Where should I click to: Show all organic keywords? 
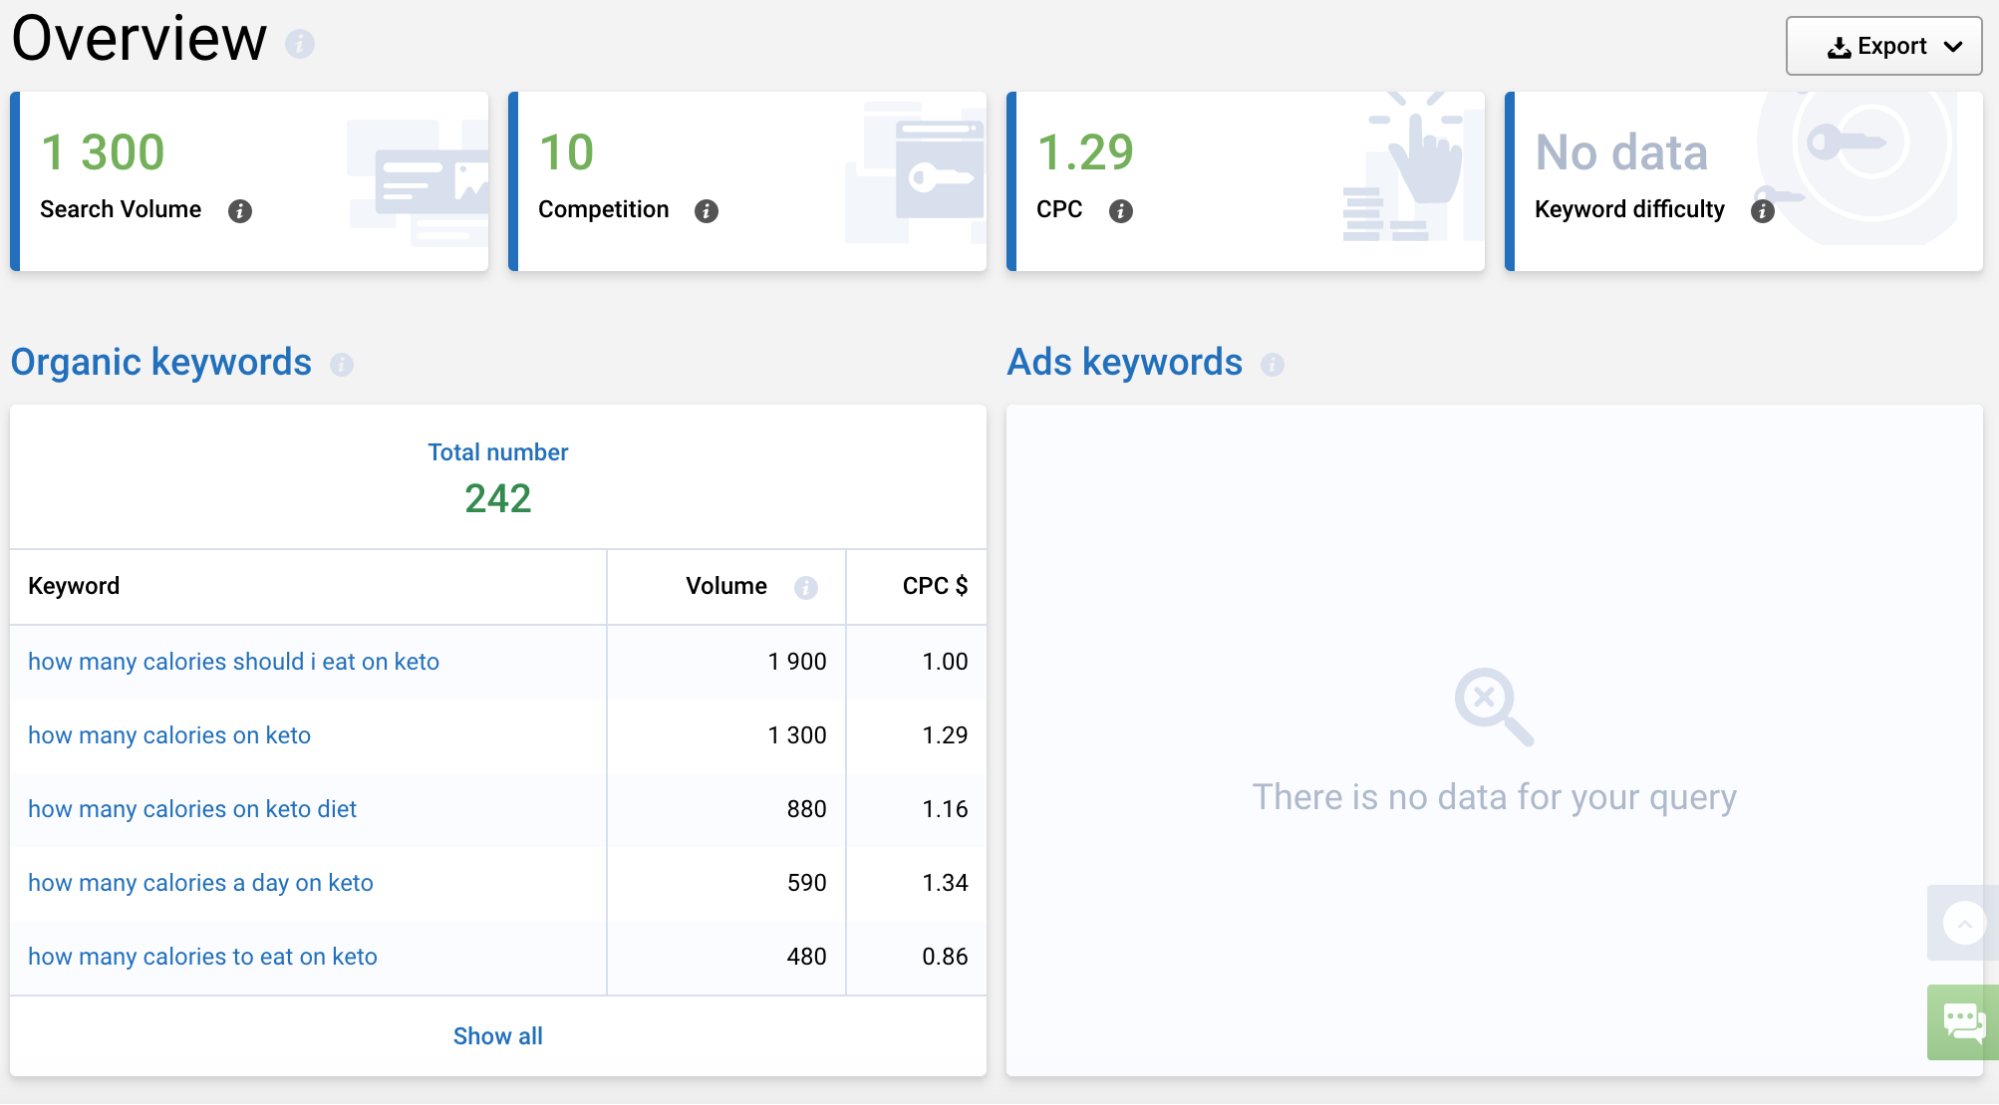[x=497, y=1036]
